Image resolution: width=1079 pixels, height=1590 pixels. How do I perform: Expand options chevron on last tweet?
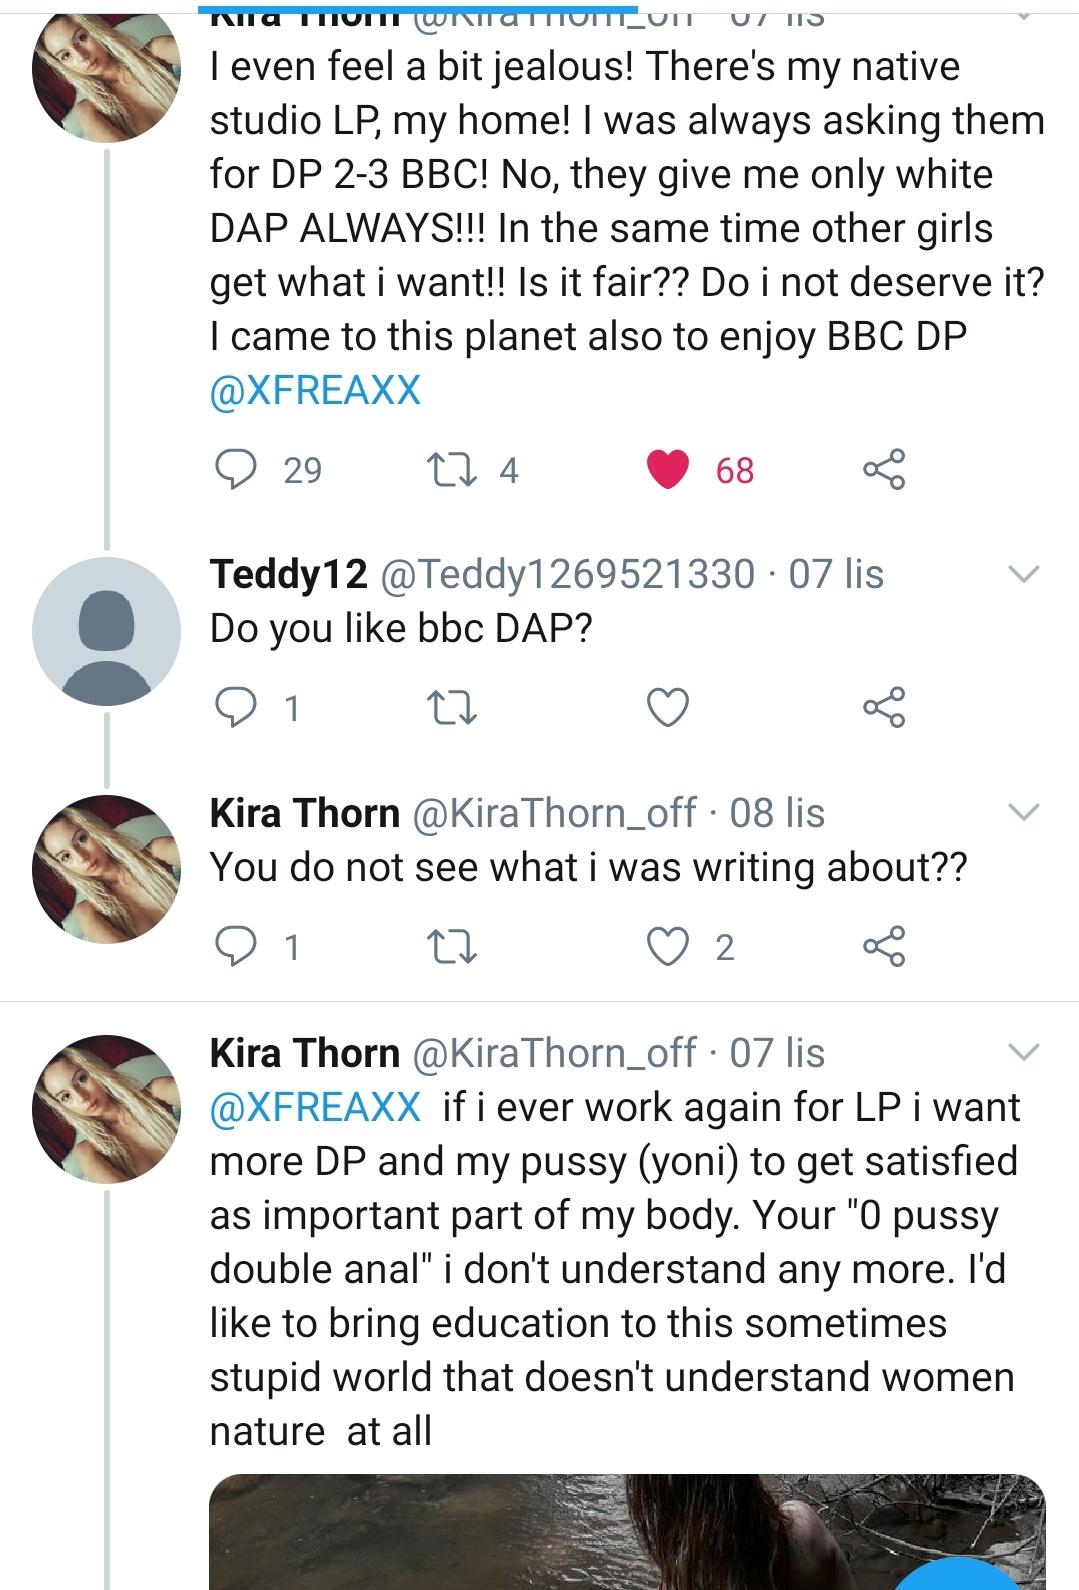click(1024, 1052)
